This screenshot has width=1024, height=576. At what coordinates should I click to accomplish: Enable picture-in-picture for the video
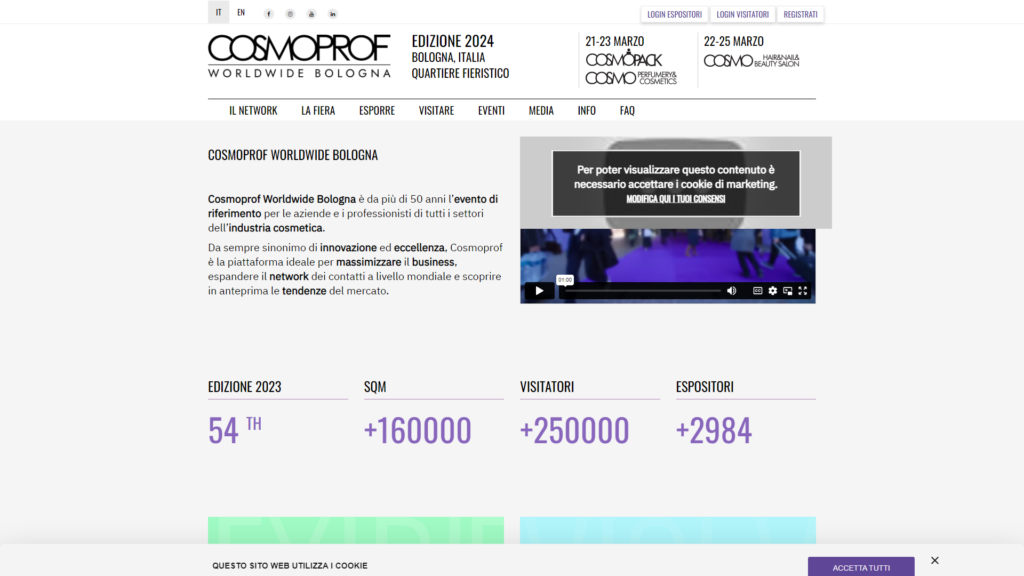click(x=788, y=291)
